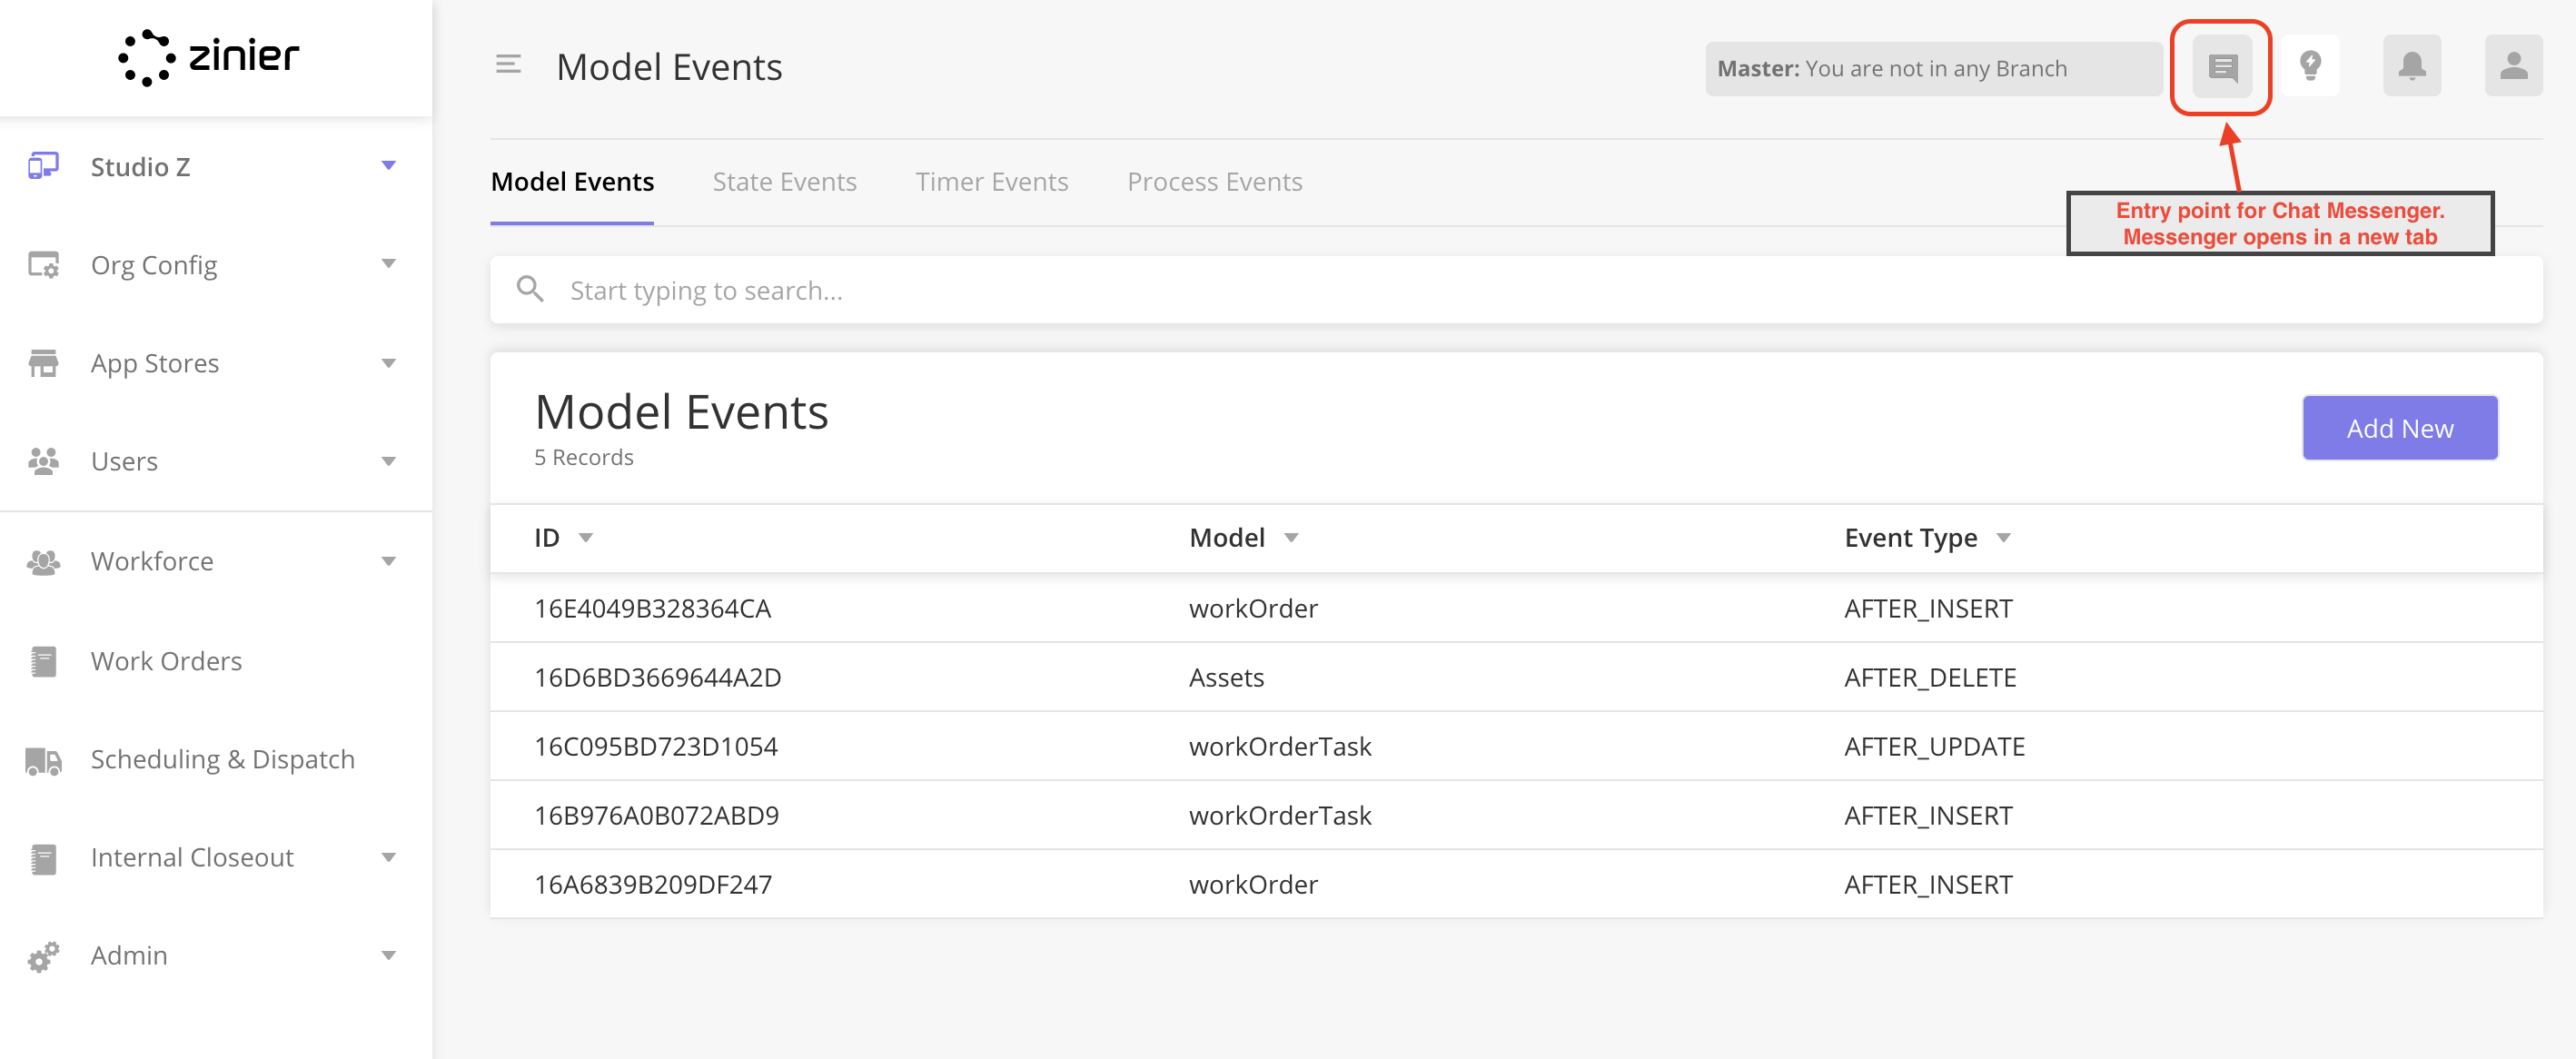Click the Workforce sidebar label
This screenshot has width=2576, height=1059.
point(152,562)
